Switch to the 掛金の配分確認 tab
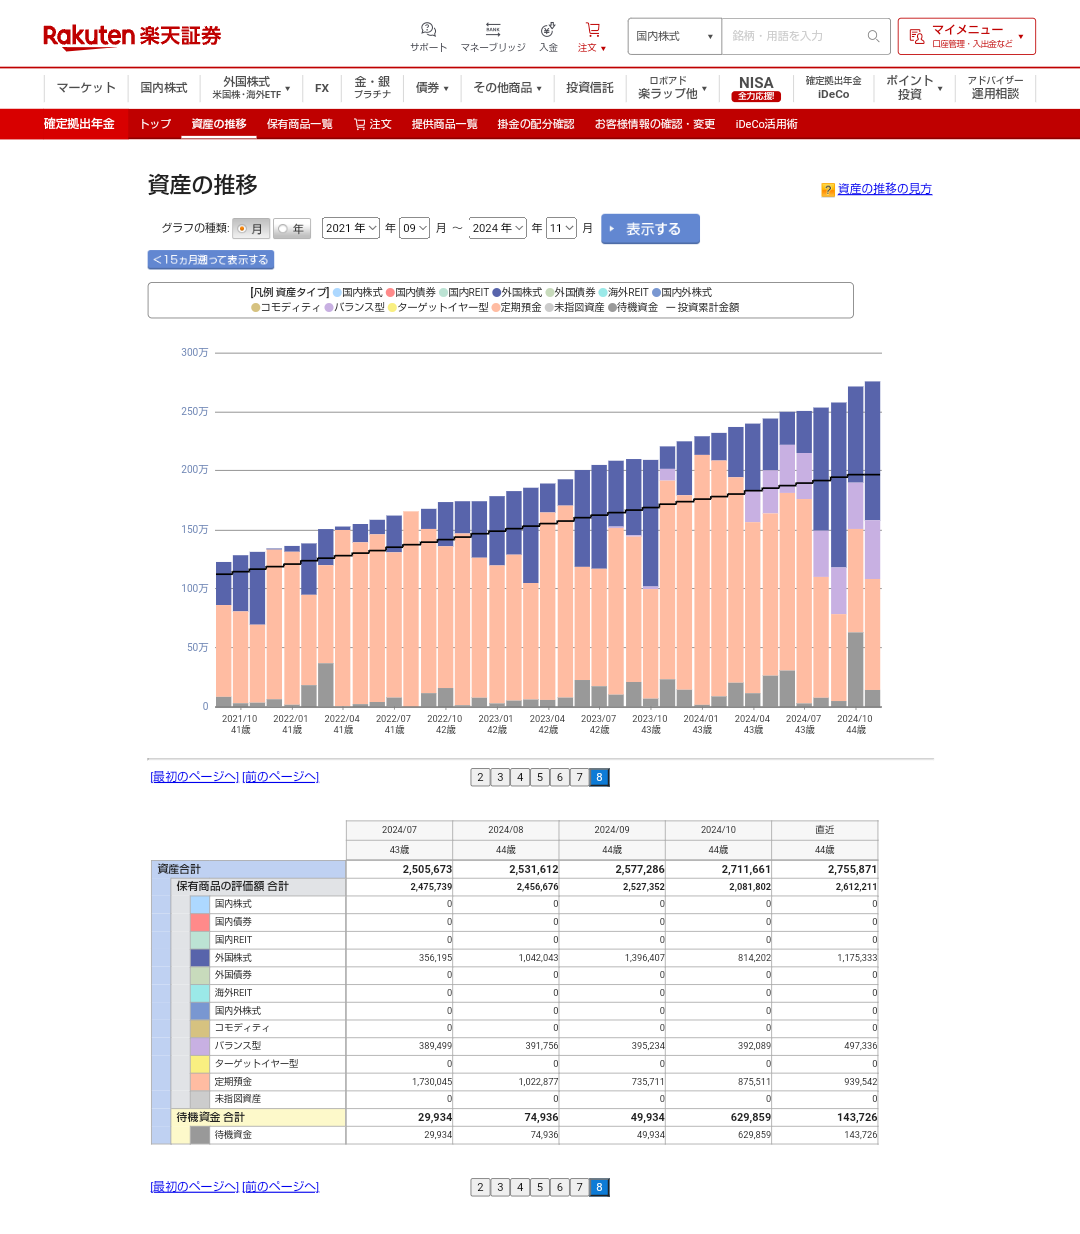1080x1234 pixels. [x=536, y=124]
